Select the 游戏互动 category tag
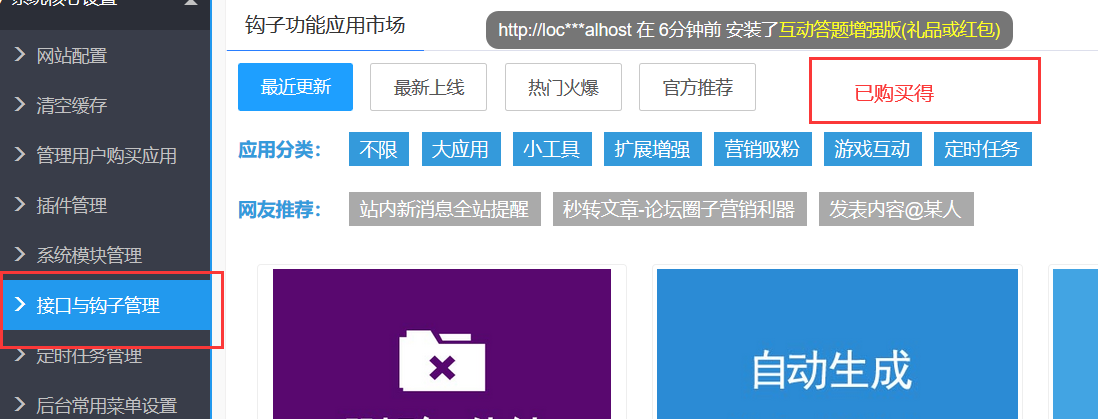Viewport: 1098px width, 419px height. click(872, 150)
